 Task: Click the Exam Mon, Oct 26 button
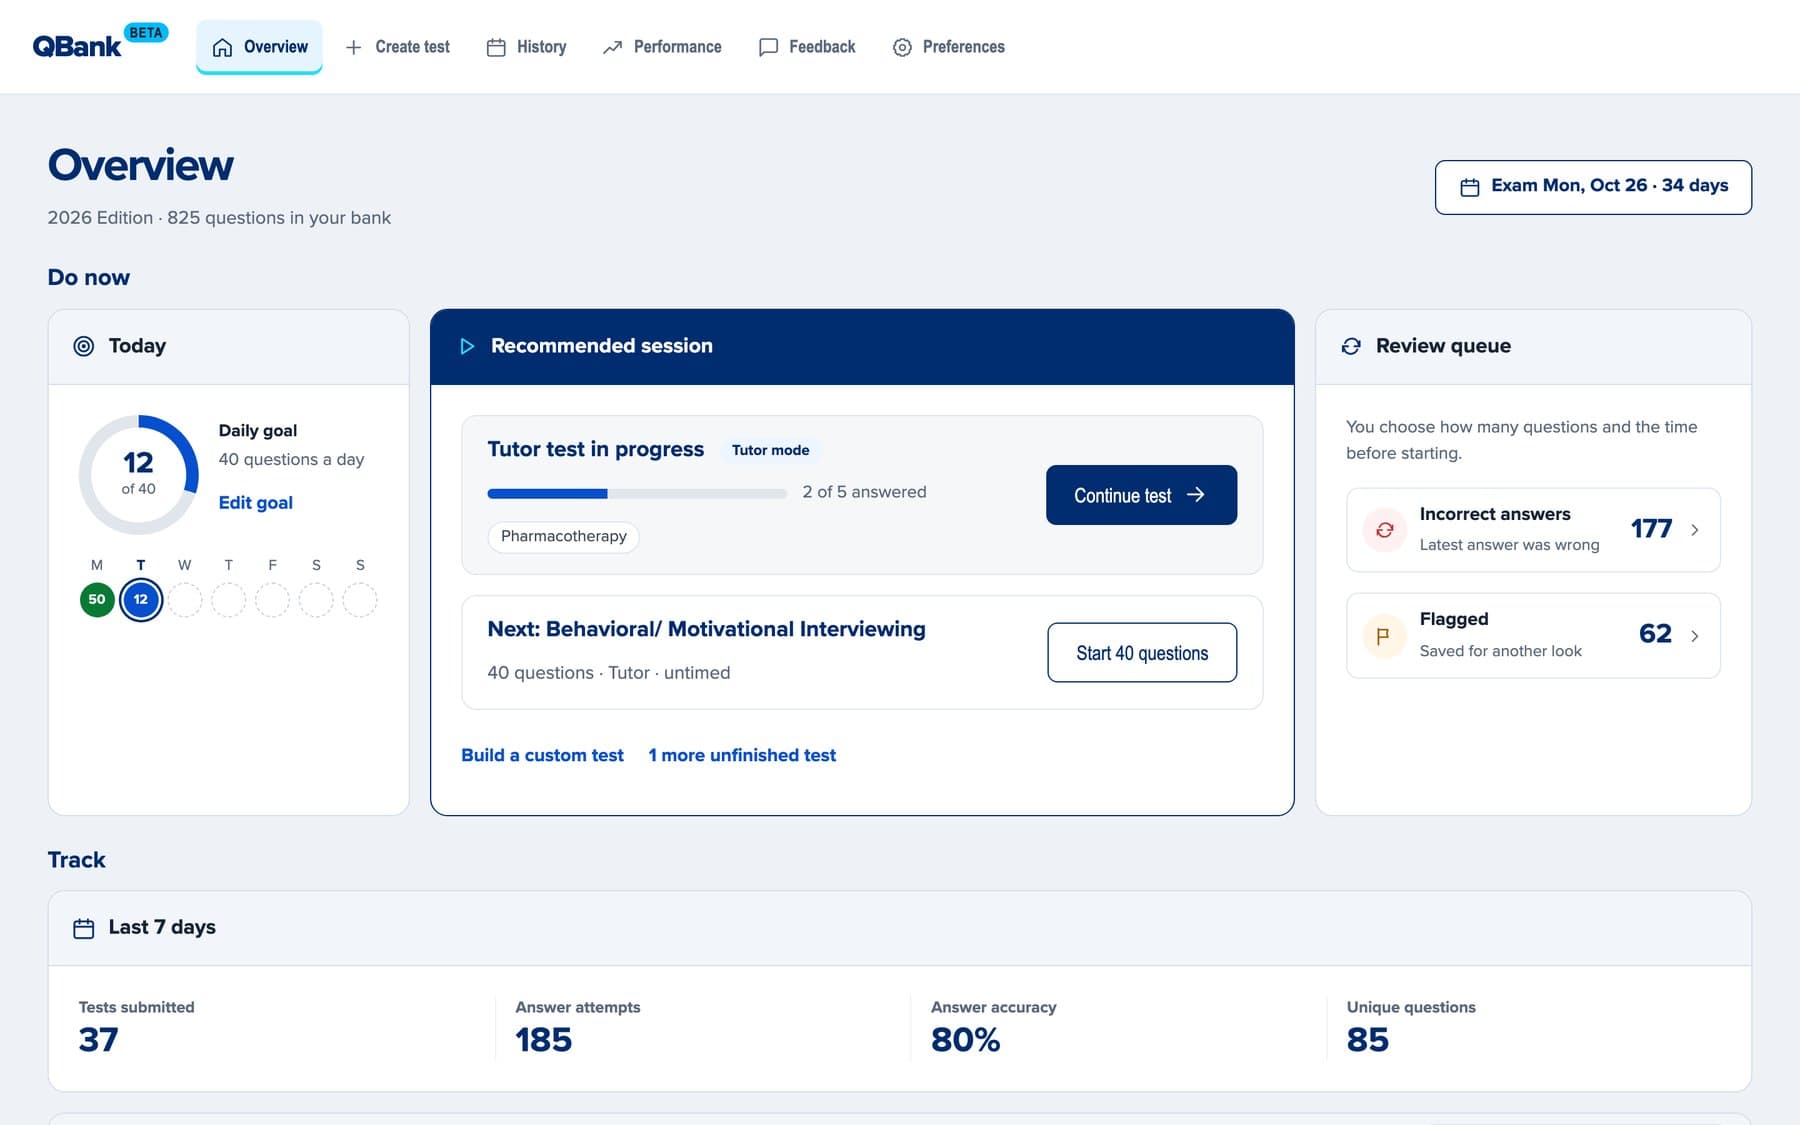coord(1593,187)
